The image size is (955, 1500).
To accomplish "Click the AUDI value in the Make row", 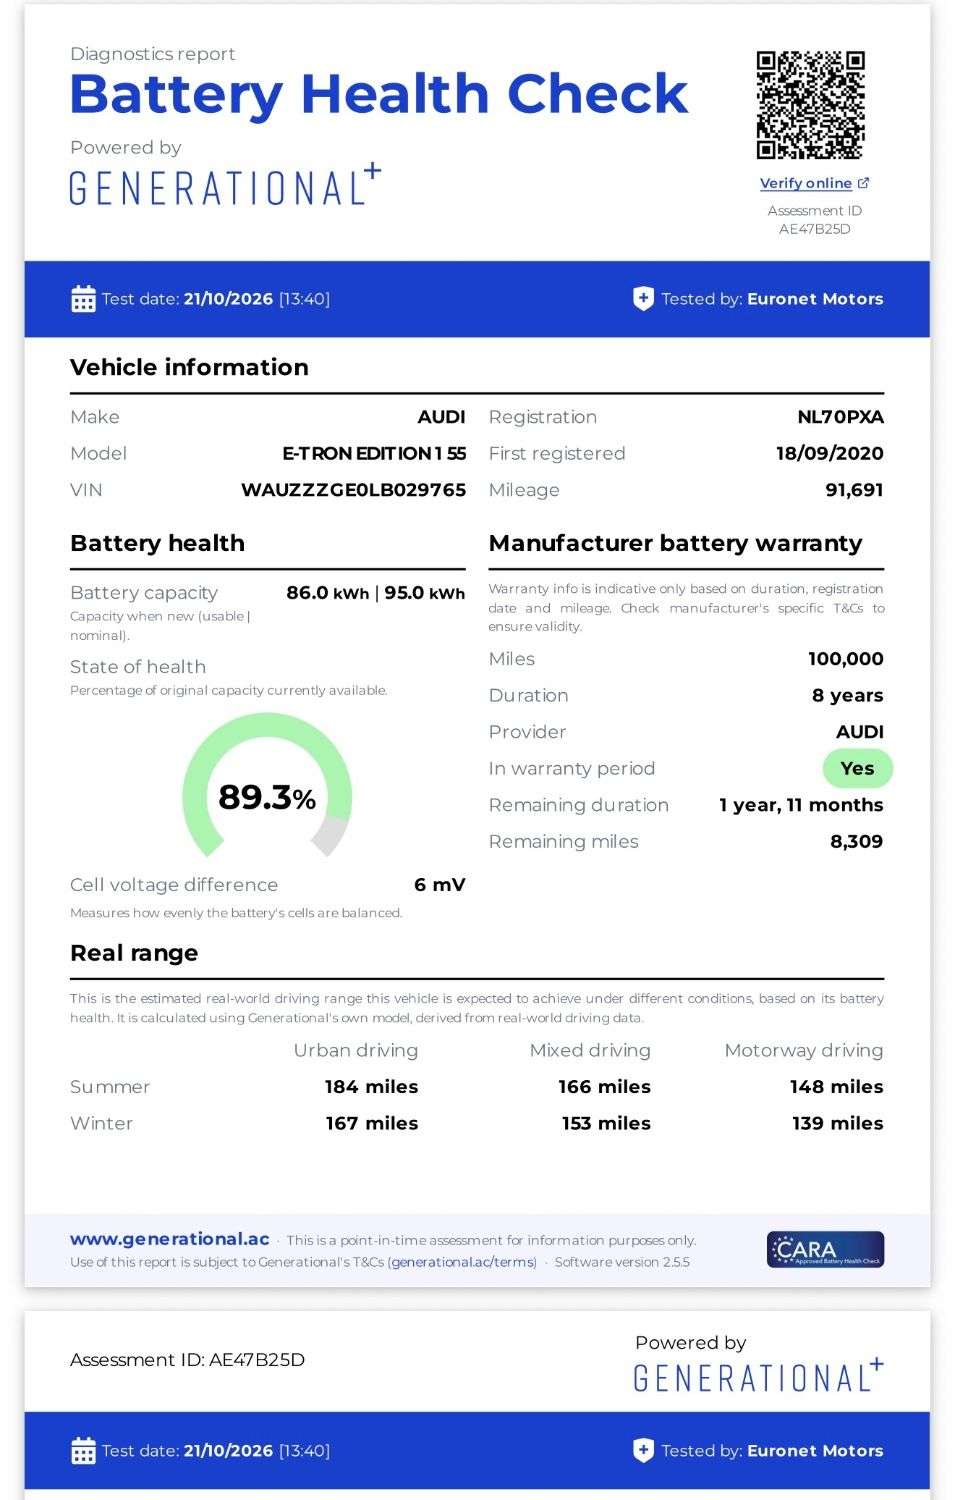I will point(442,417).
